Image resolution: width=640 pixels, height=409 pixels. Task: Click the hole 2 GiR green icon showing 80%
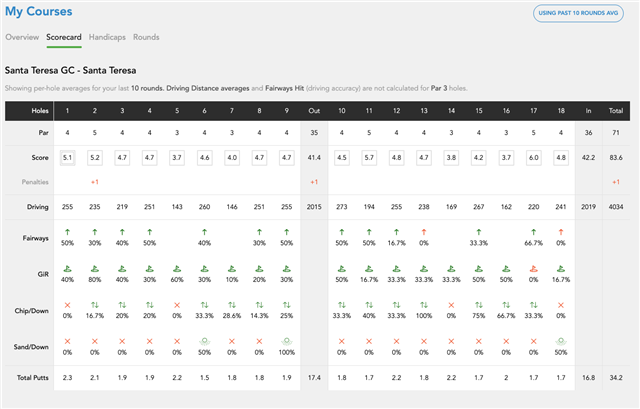coord(94,268)
